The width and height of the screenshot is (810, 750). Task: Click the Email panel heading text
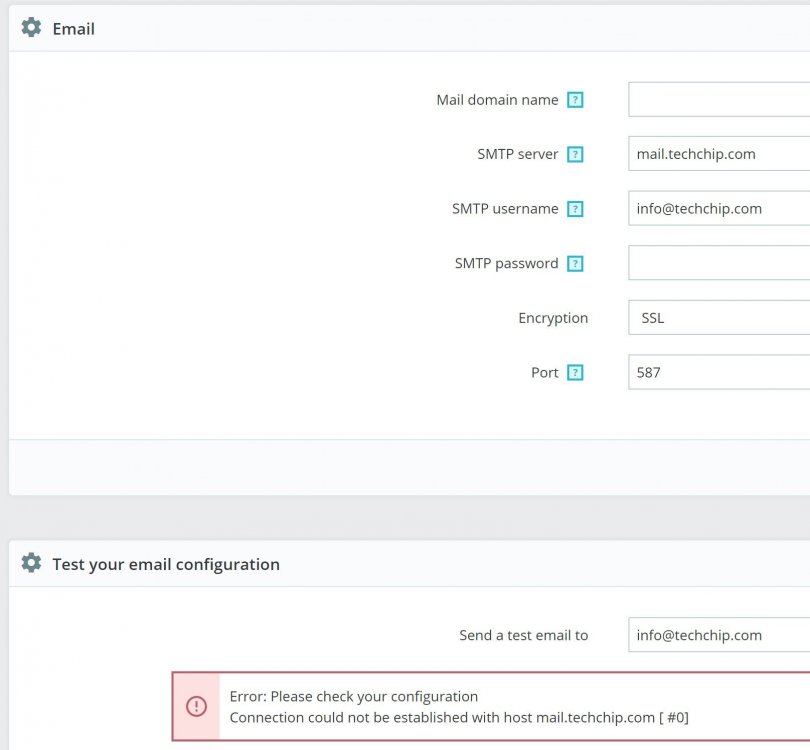pyautogui.click(x=74, y=29)
